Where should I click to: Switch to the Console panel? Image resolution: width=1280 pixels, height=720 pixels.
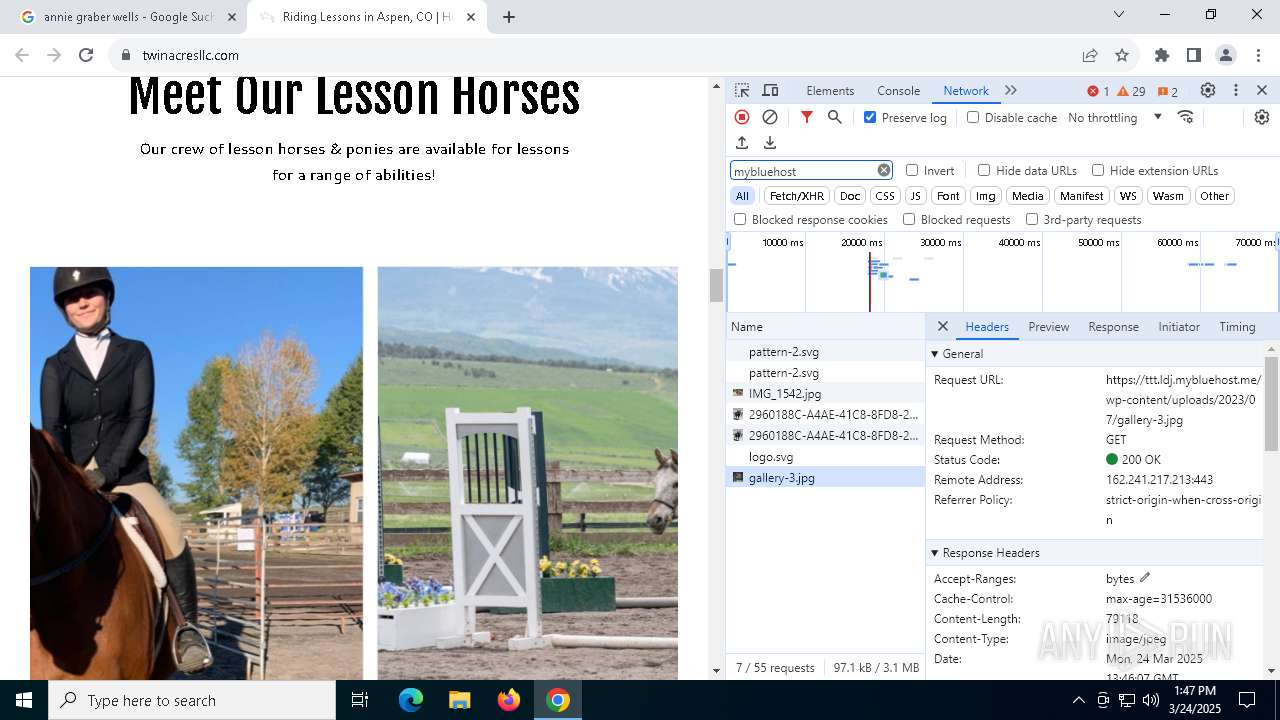898,90
